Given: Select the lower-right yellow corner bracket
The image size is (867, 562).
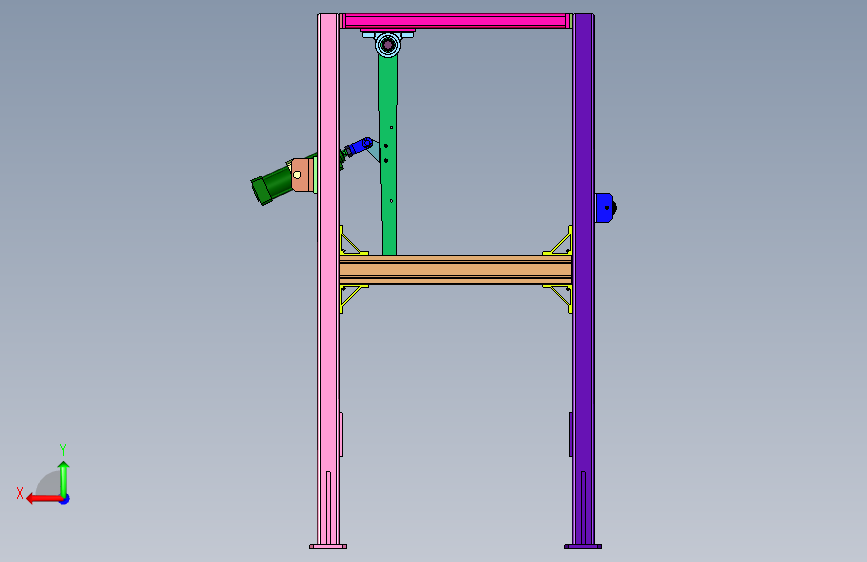Looking at the screenshot, I should point(558,299).
